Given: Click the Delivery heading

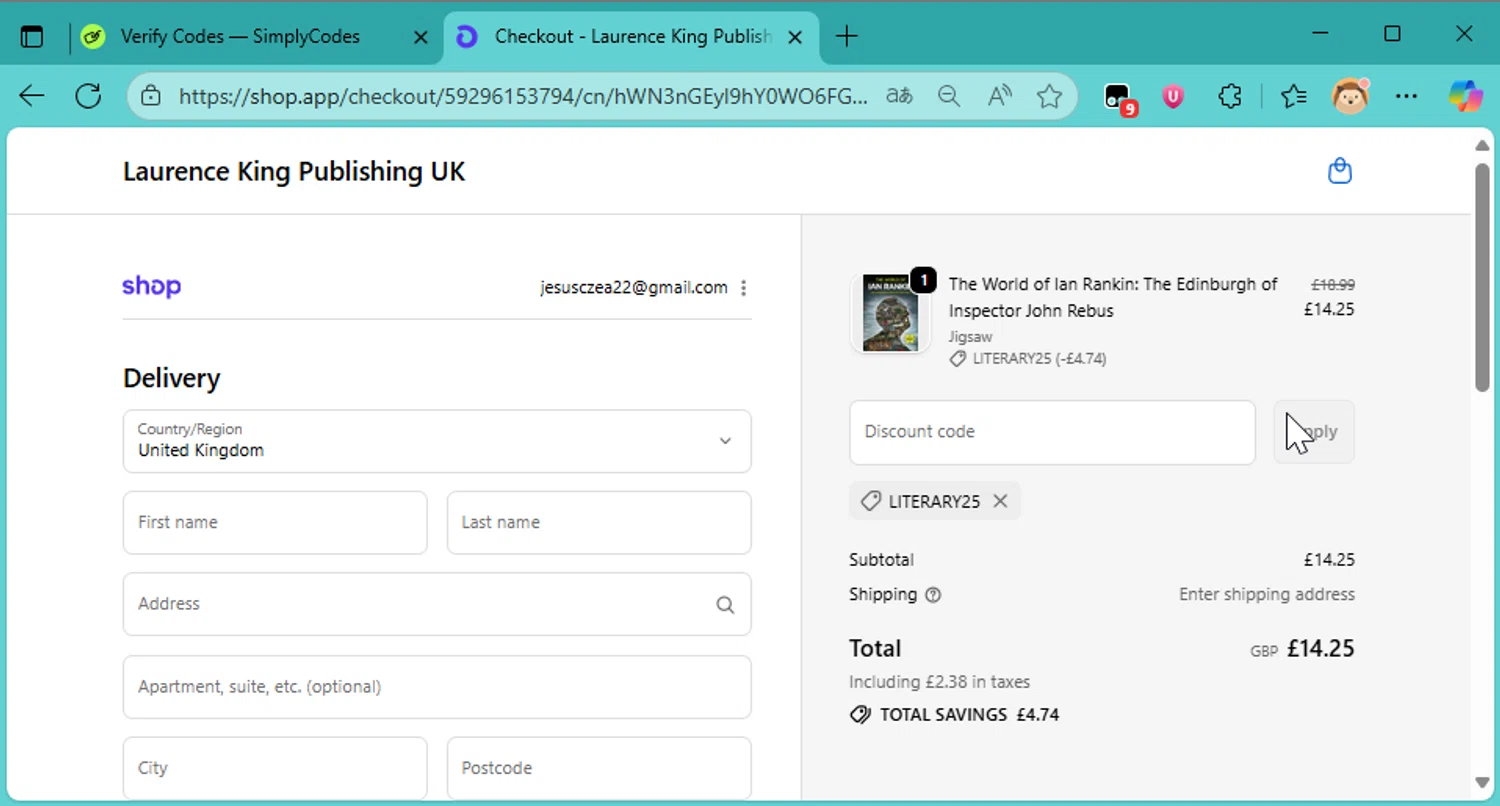Looking at the screenshot, I should pos(171,378).
